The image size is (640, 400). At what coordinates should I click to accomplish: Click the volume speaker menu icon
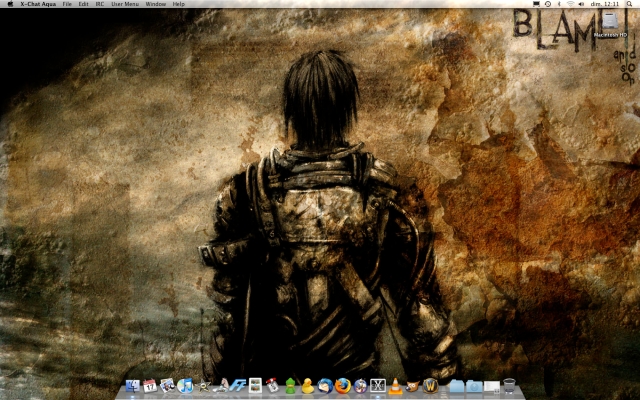[581, 4]
